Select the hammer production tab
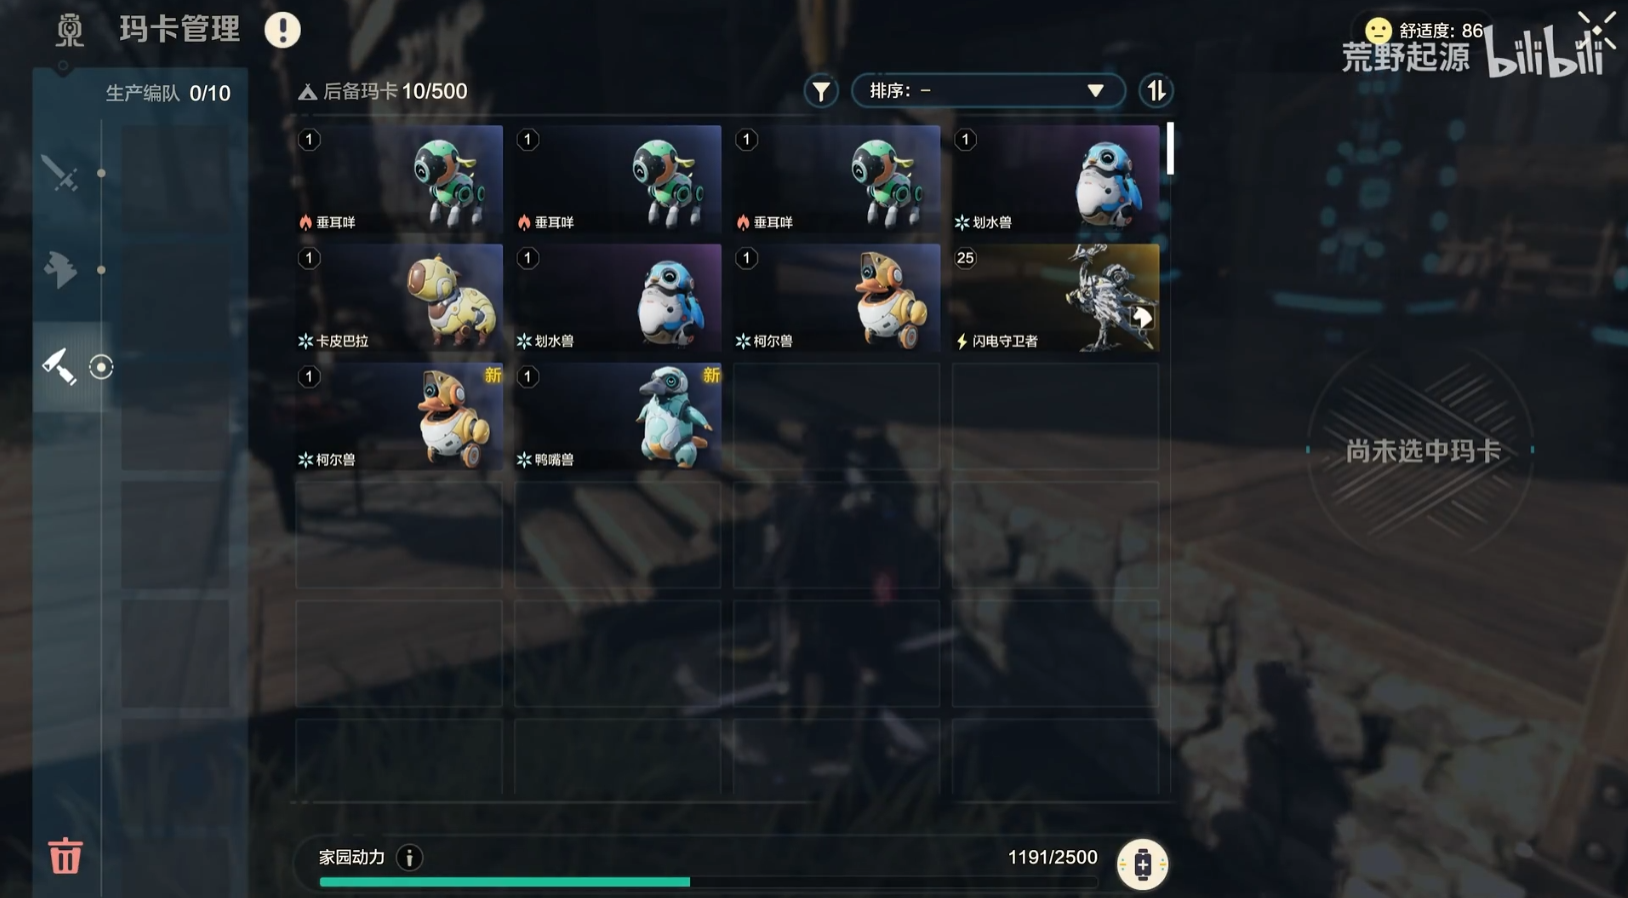 click(59, 366)
